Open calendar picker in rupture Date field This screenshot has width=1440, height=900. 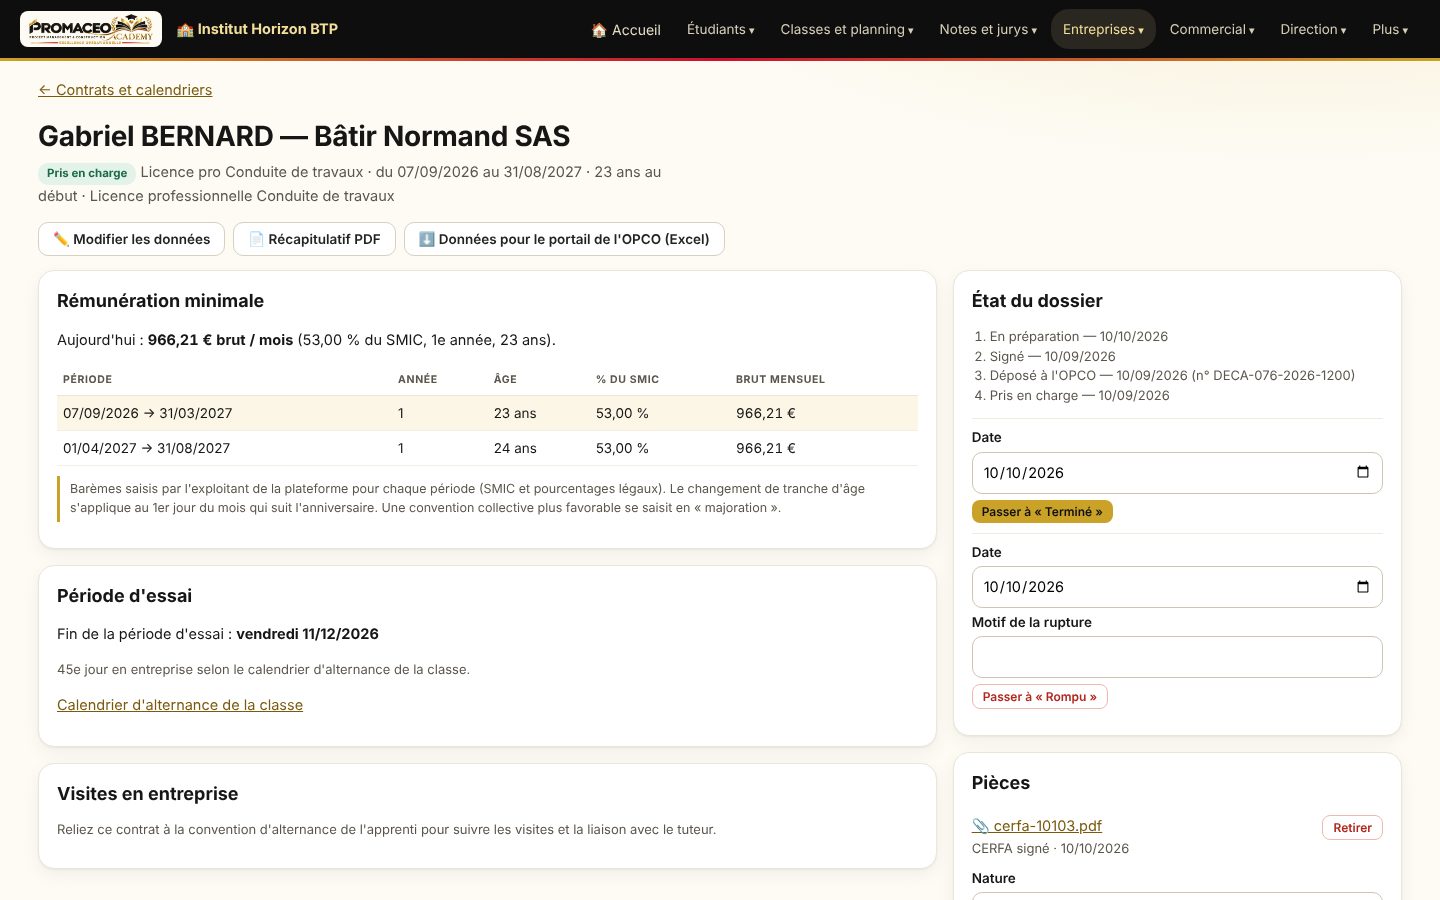[1362, 587]
